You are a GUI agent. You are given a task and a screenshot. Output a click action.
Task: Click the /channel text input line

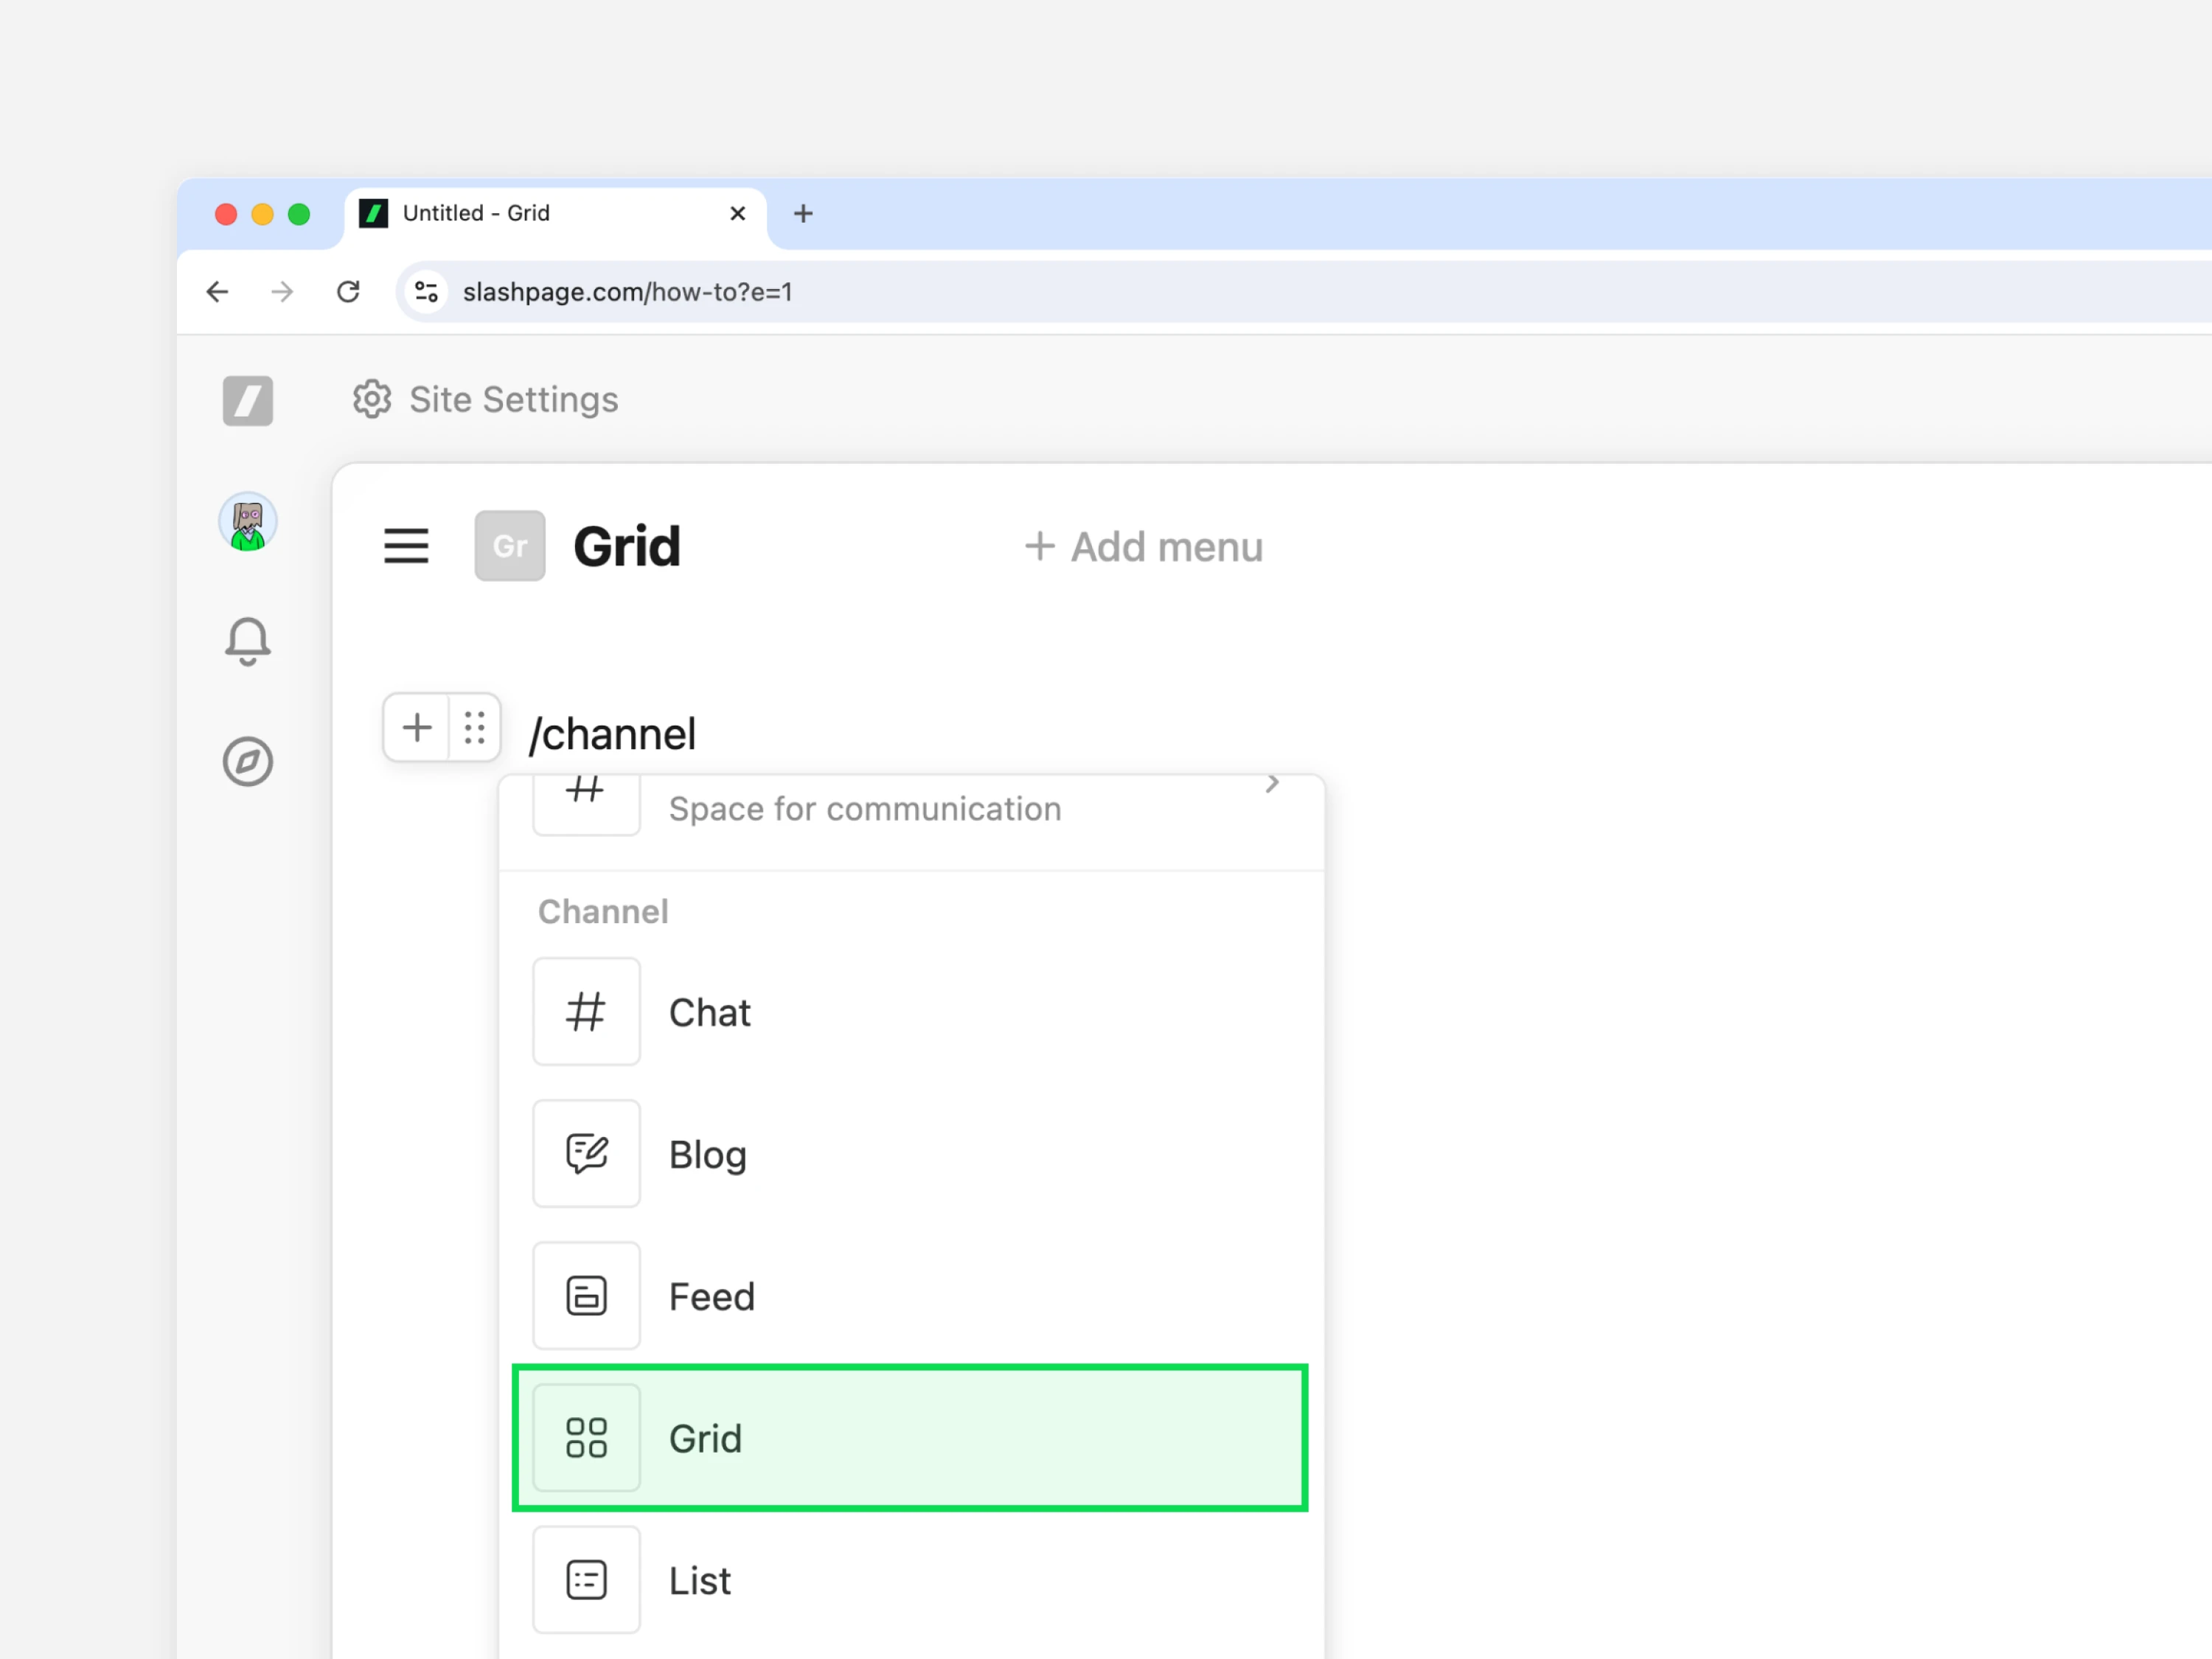[x=612, y=734]
